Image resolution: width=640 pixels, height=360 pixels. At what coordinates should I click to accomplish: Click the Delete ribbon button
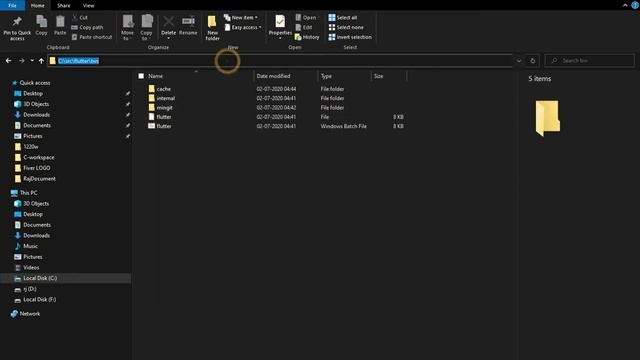click(168, 27)
